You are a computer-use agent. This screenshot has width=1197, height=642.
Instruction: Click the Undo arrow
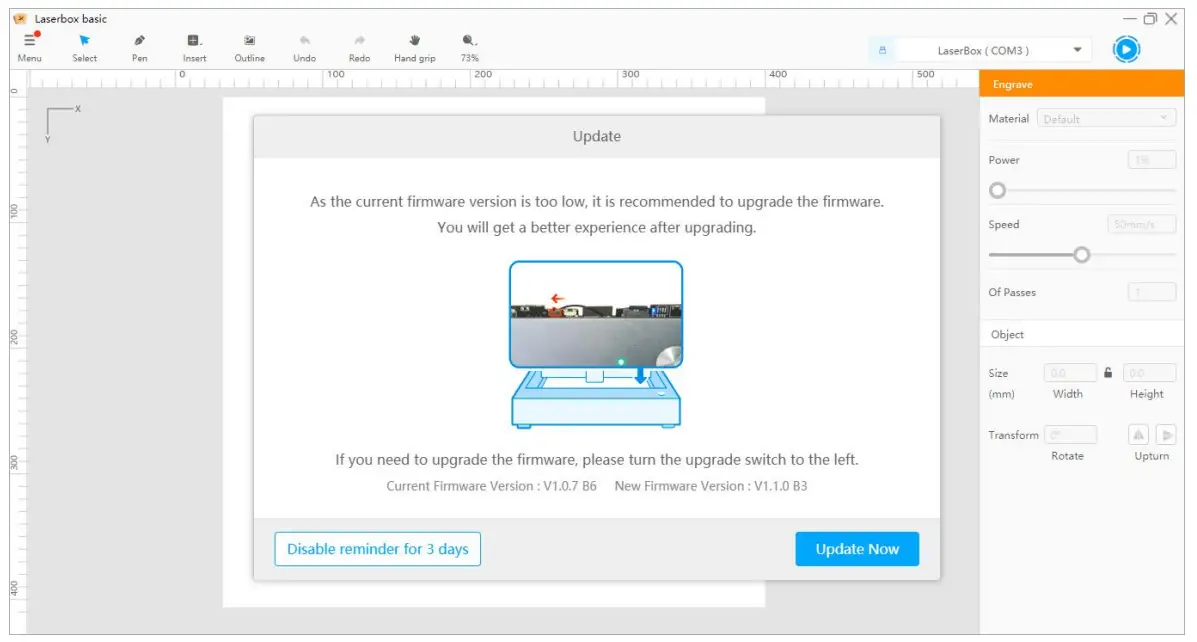[305, 40]
